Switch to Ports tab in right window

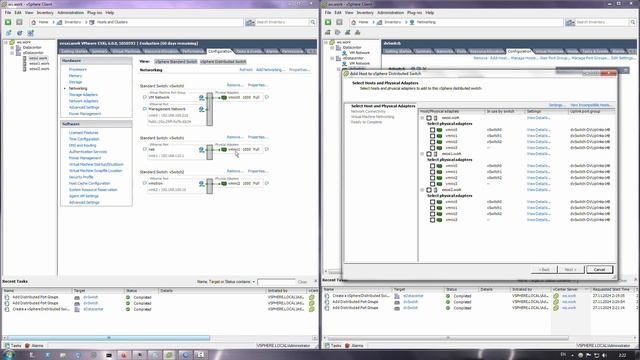pos(461,51)
